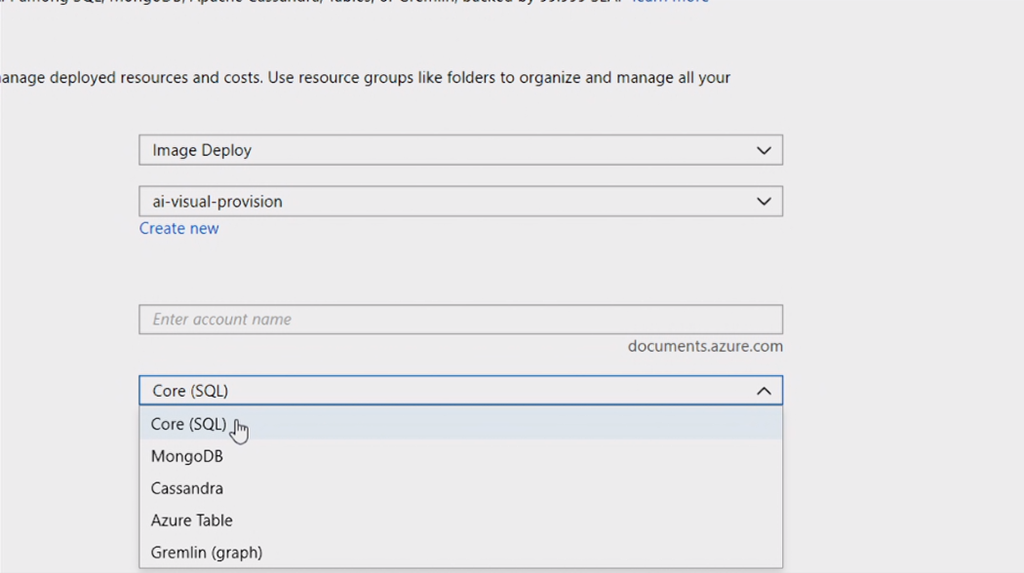1024x573 pixels.
Task: Click the down chevron beside Image Deploy
Action: pos(764,151)
